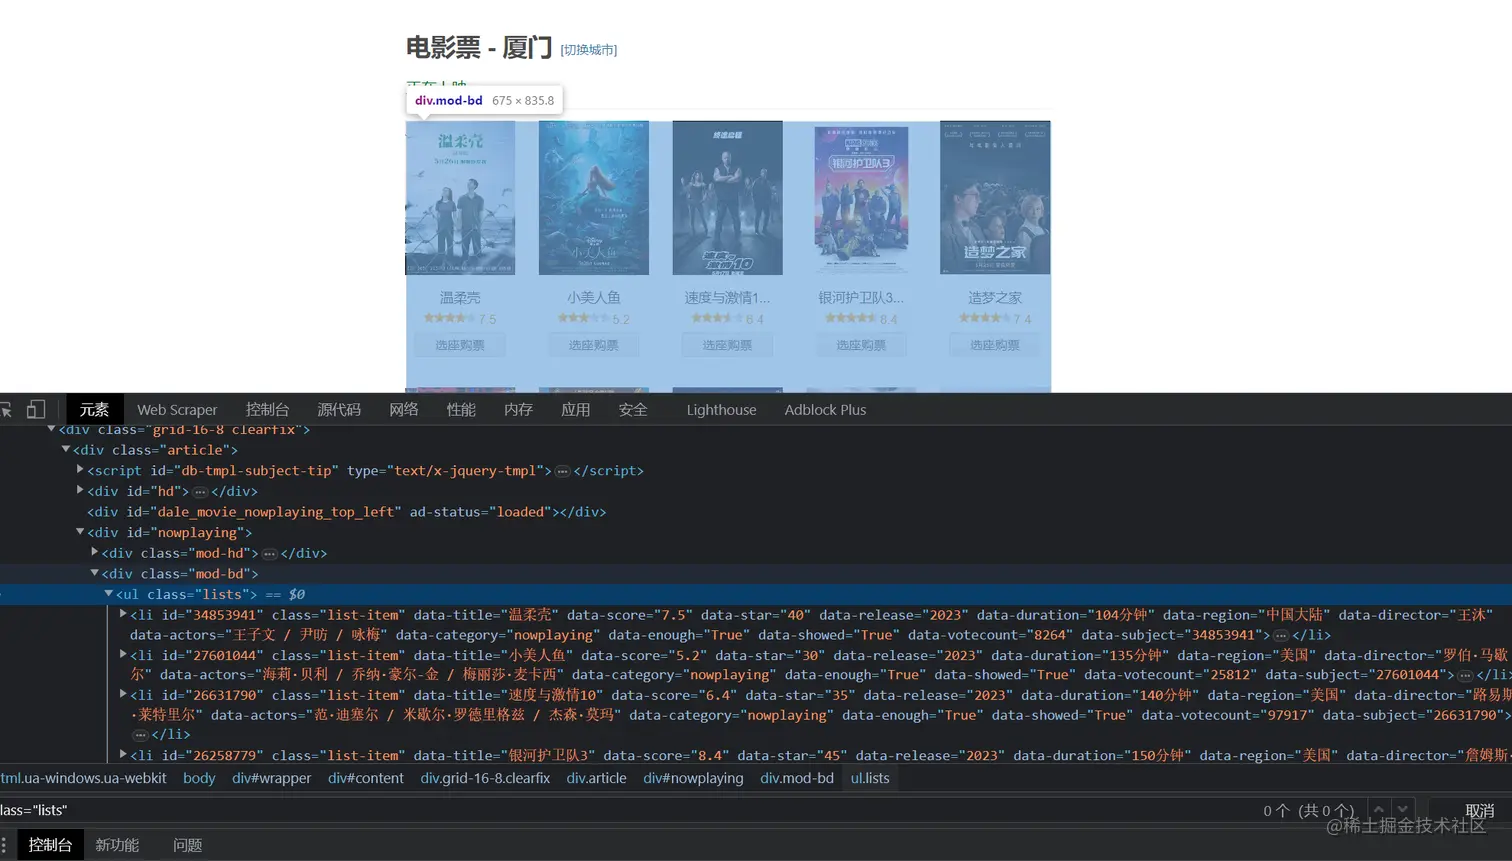Expand the li id="26631790" node
This screenshot has width=1512, height=861.
pyautogui.click(x=123, y=694)
